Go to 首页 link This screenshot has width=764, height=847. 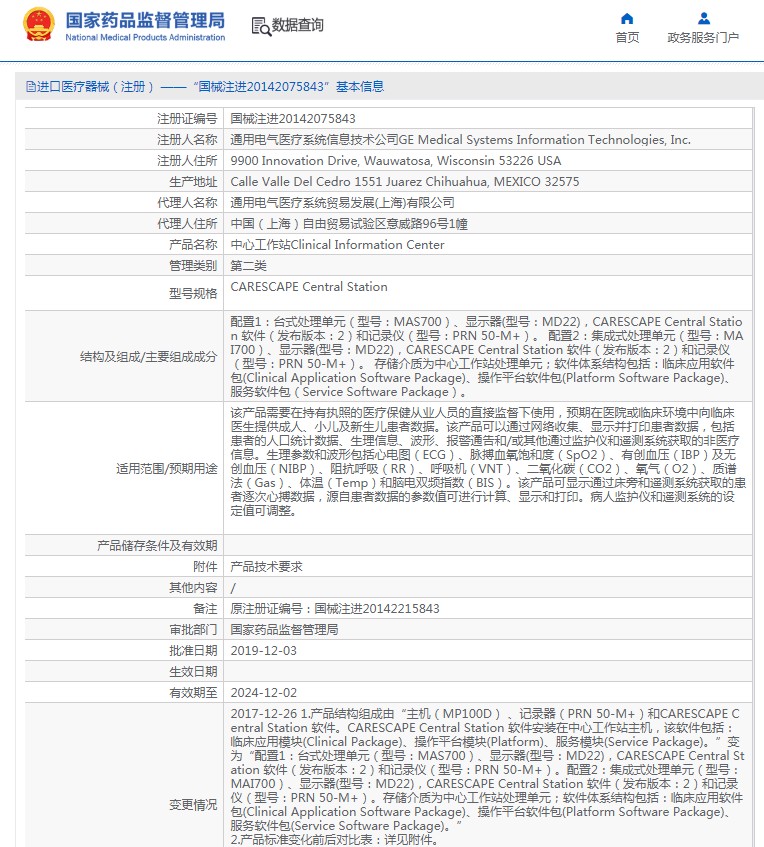click(x=627, y=37)
